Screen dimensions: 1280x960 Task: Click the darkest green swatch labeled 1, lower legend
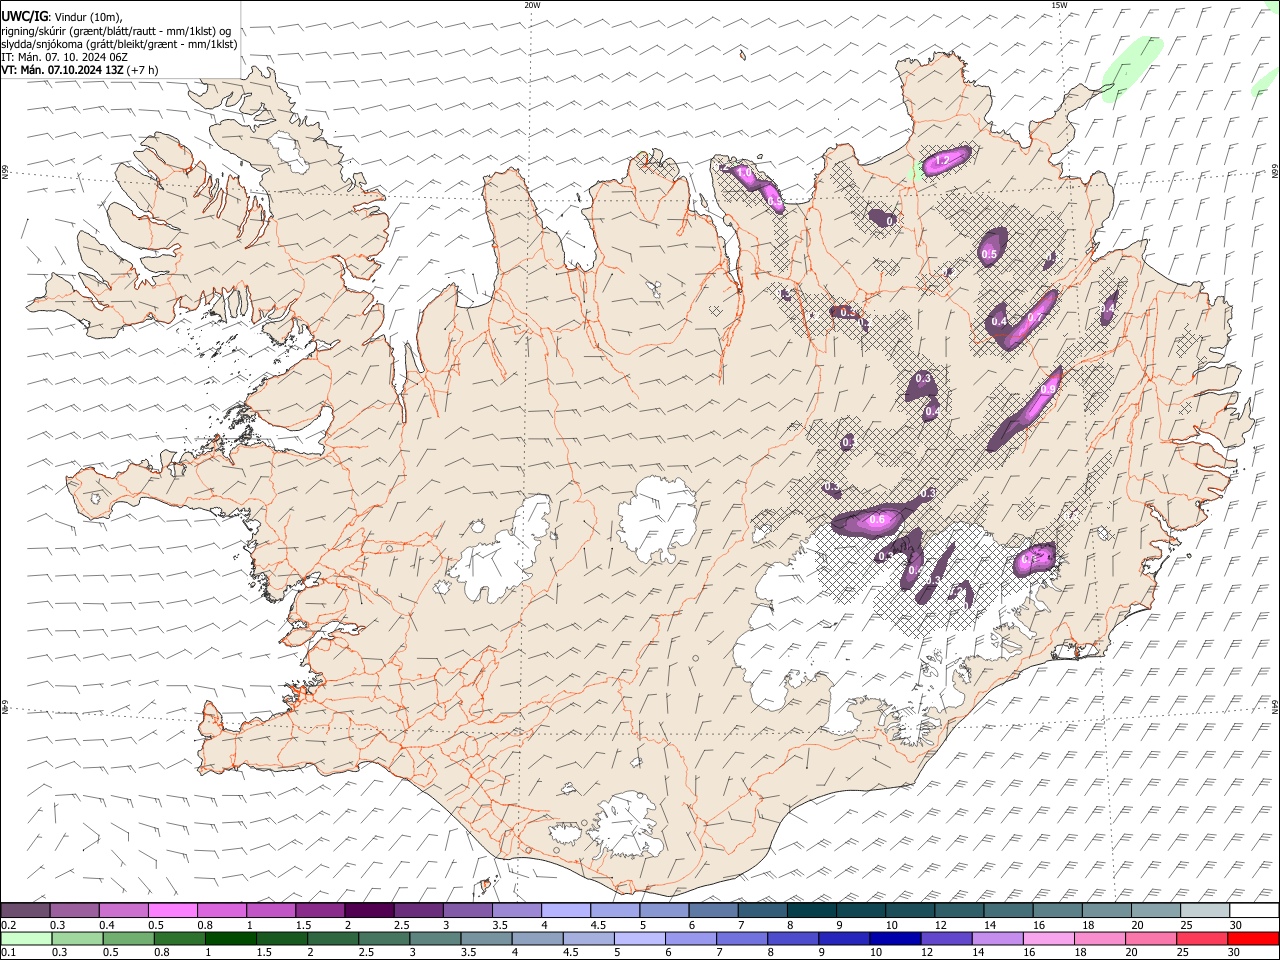pos(231,938)
